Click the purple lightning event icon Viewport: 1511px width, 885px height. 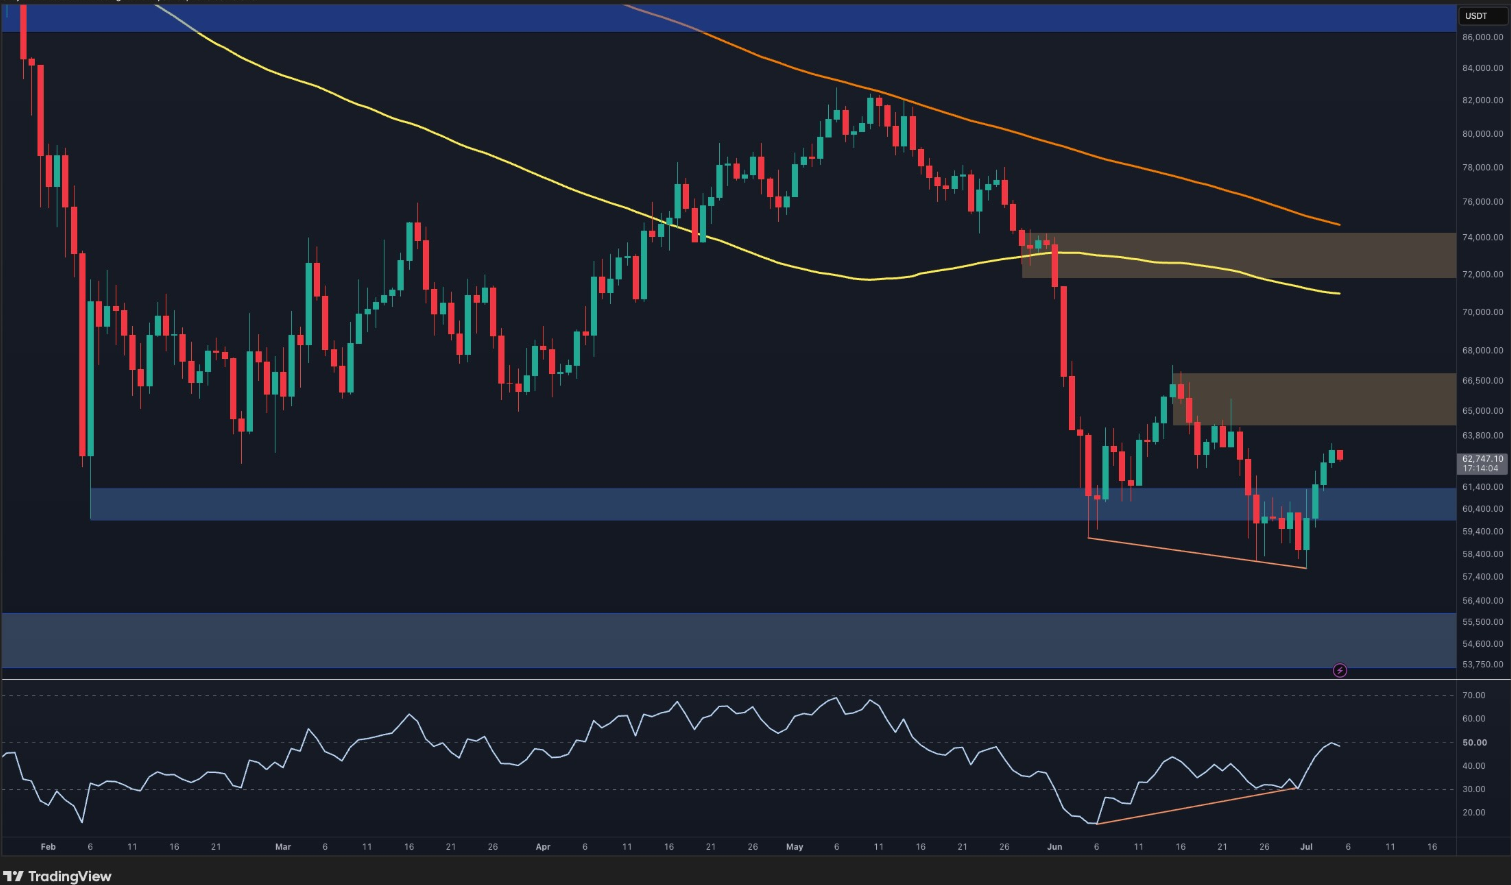(x=1340, y=670)
